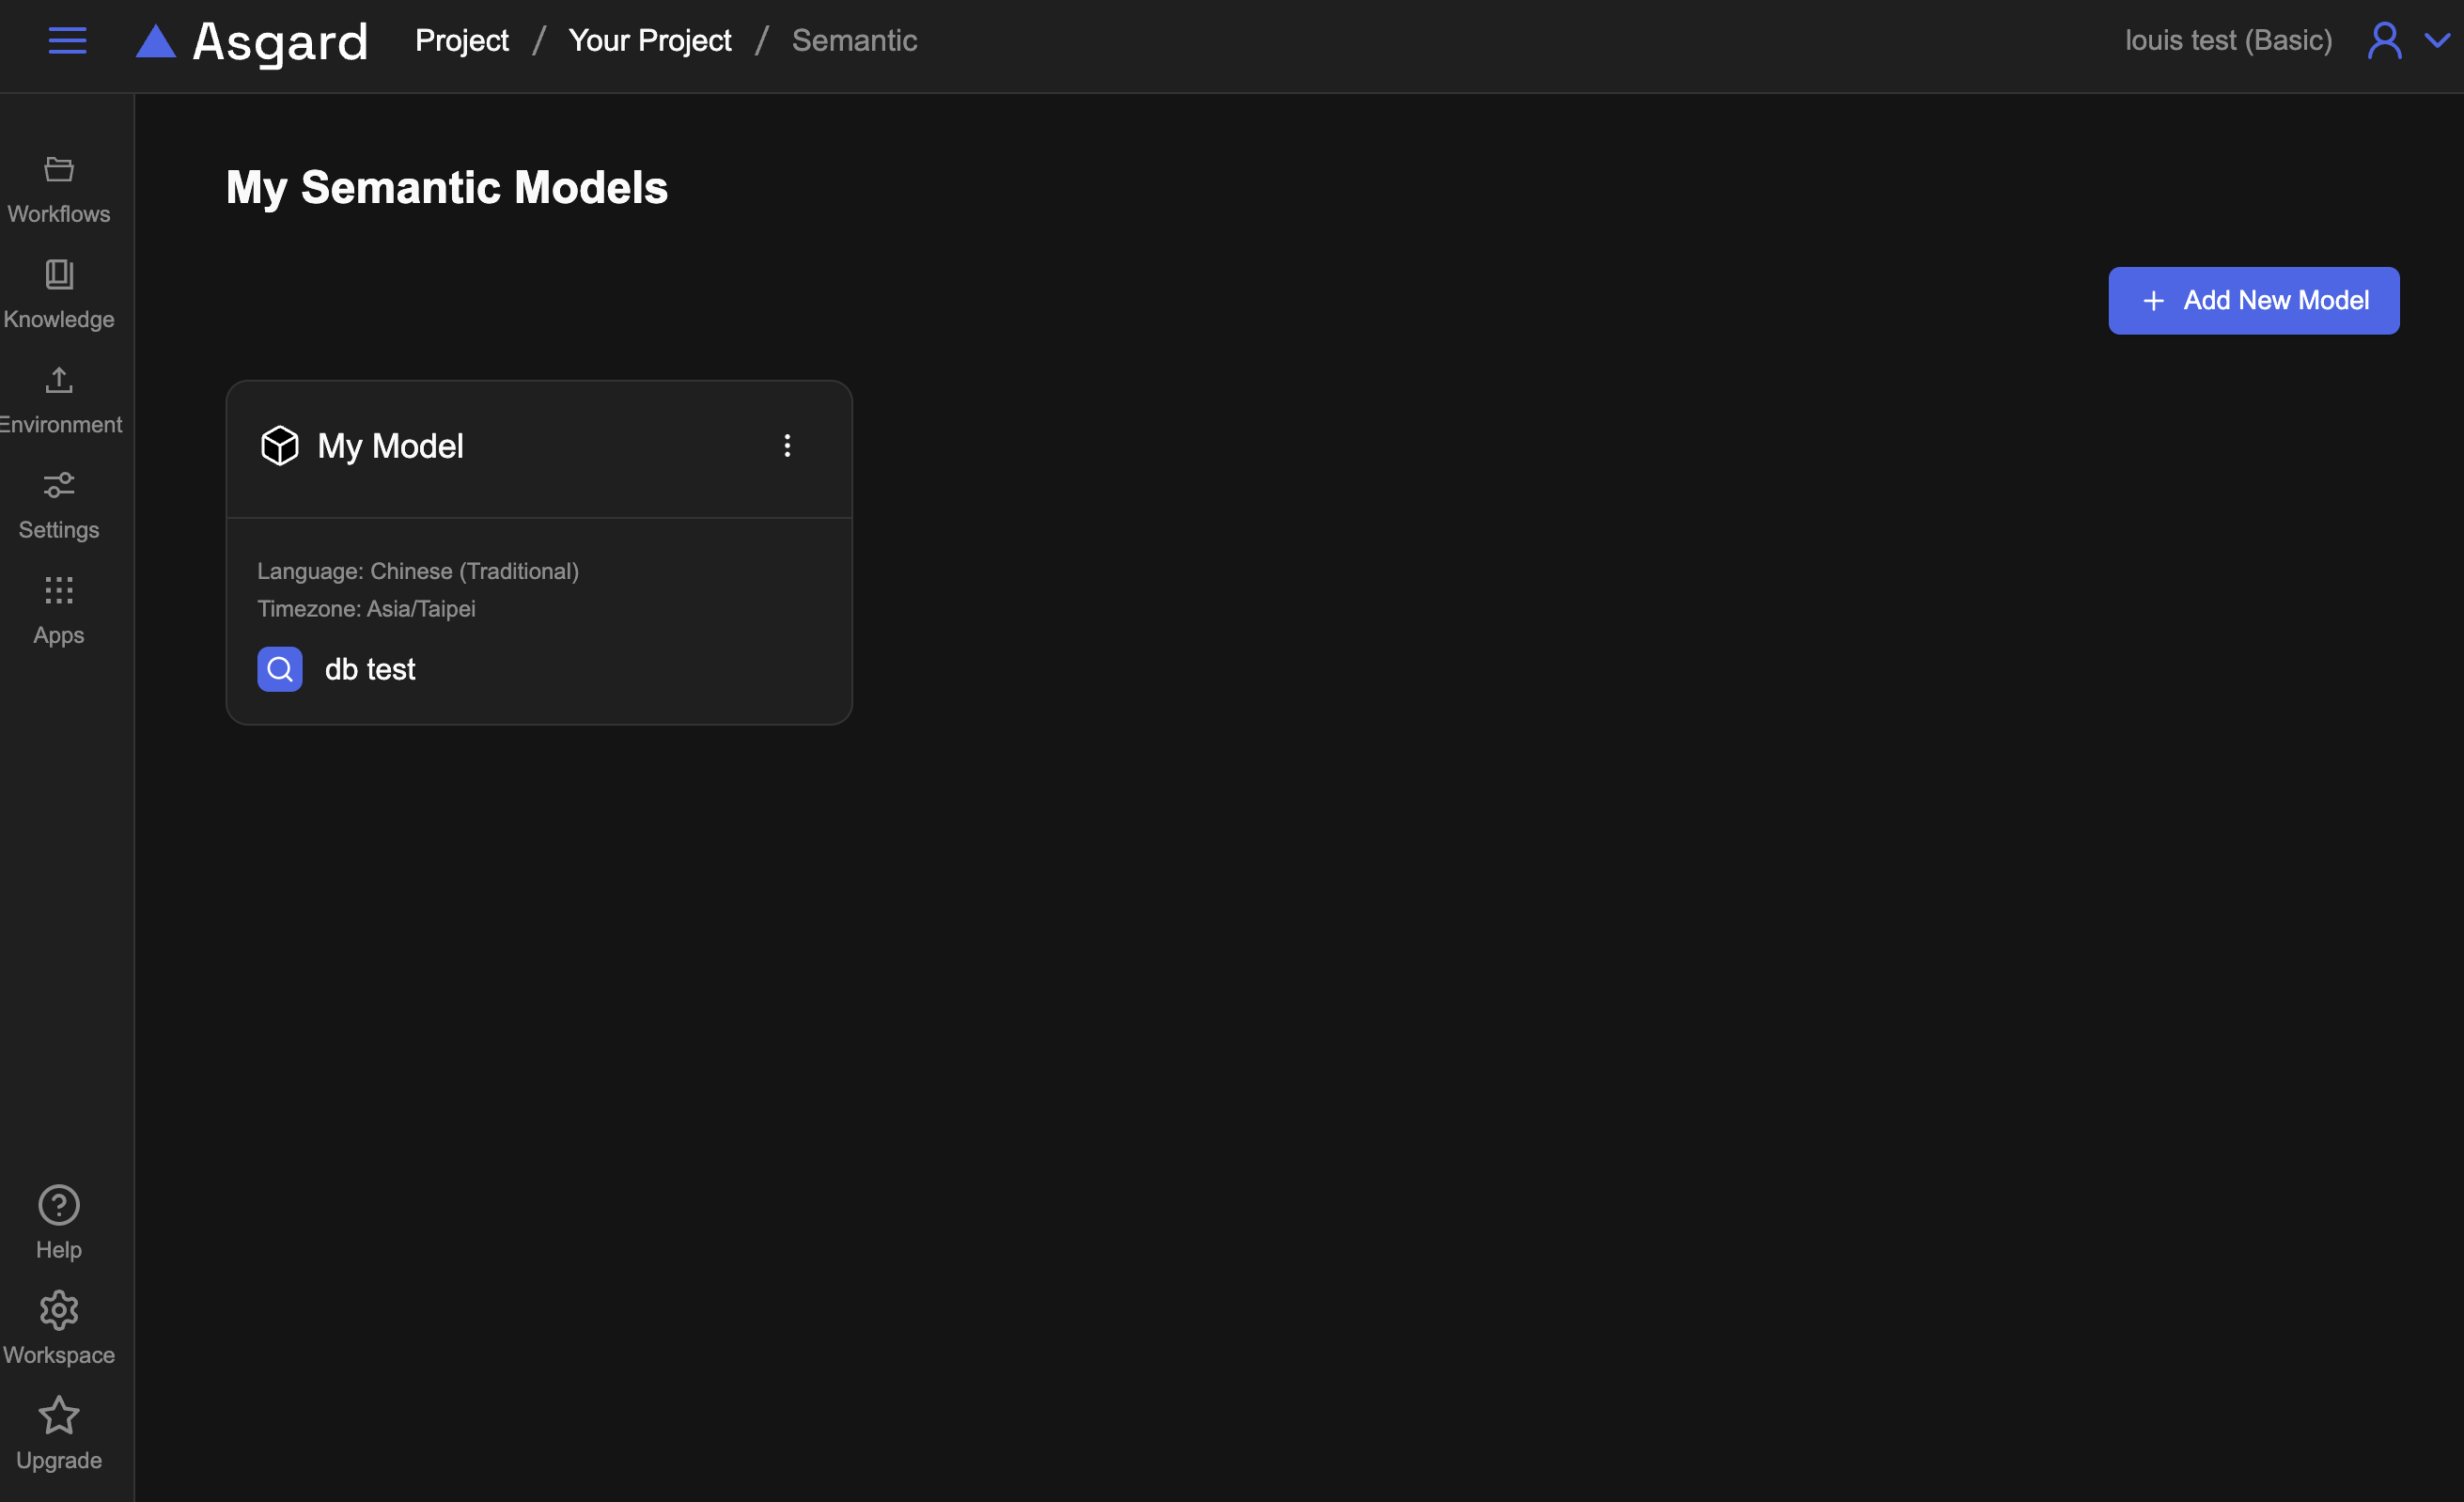Navigate to Project breadcrumb

[461, 41]
